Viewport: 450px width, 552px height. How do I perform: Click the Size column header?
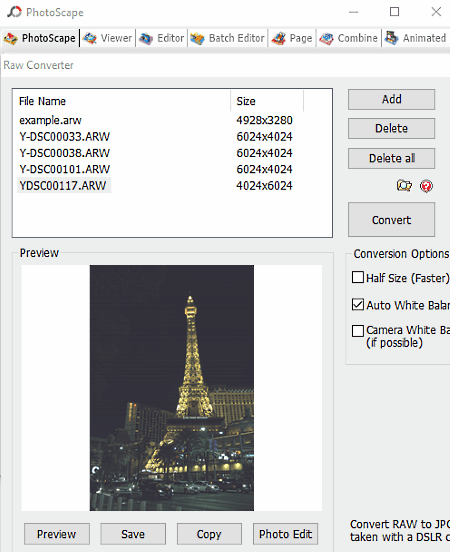pyautogui.click(x=267, y=101)
